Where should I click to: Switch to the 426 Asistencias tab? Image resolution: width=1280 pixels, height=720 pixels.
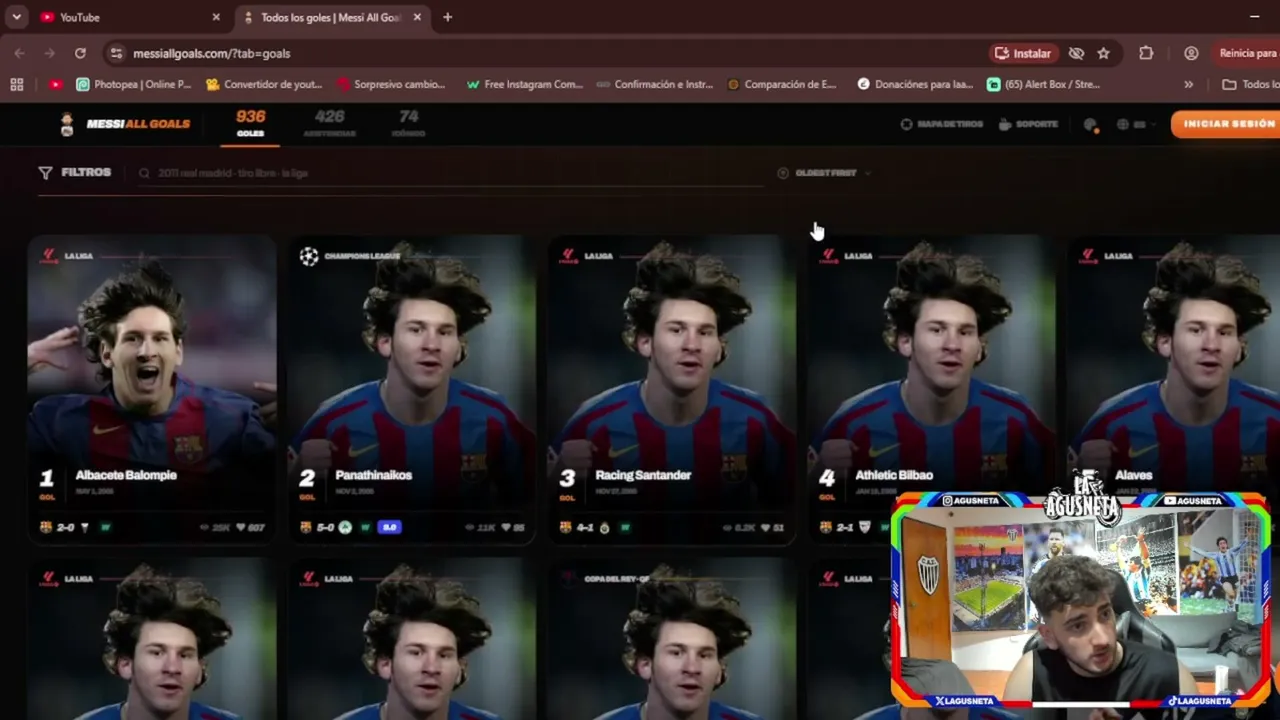point(329,124)
